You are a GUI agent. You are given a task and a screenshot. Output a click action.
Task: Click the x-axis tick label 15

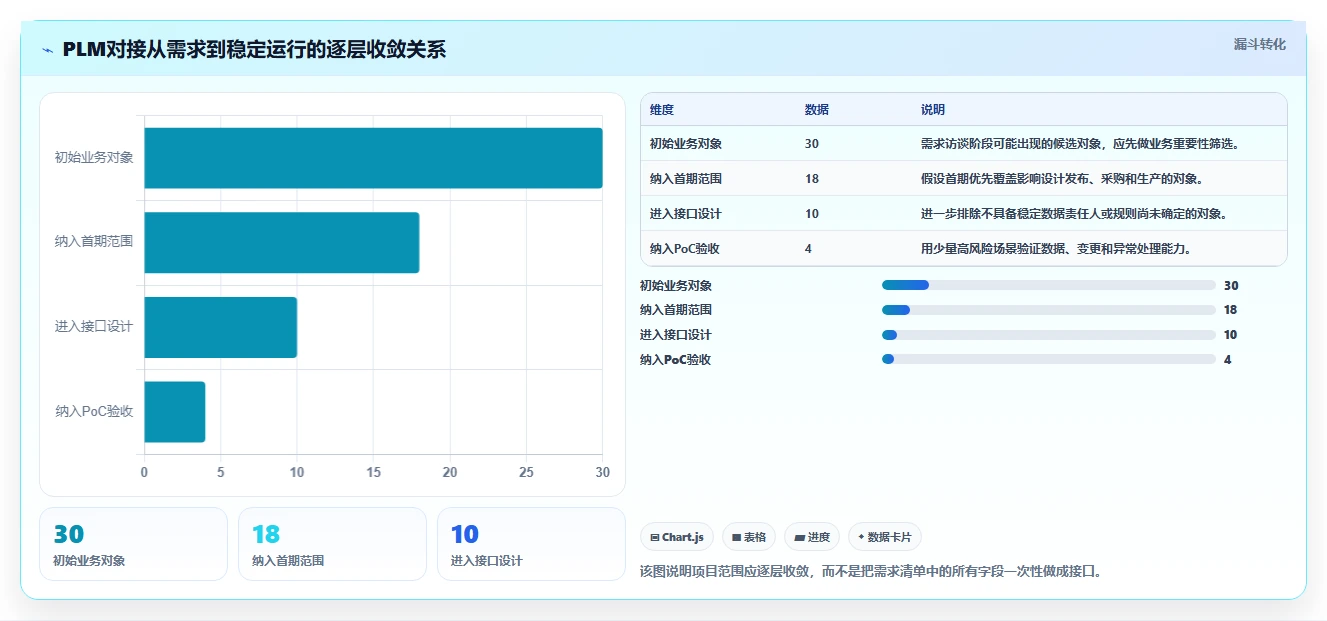[373, 472]
